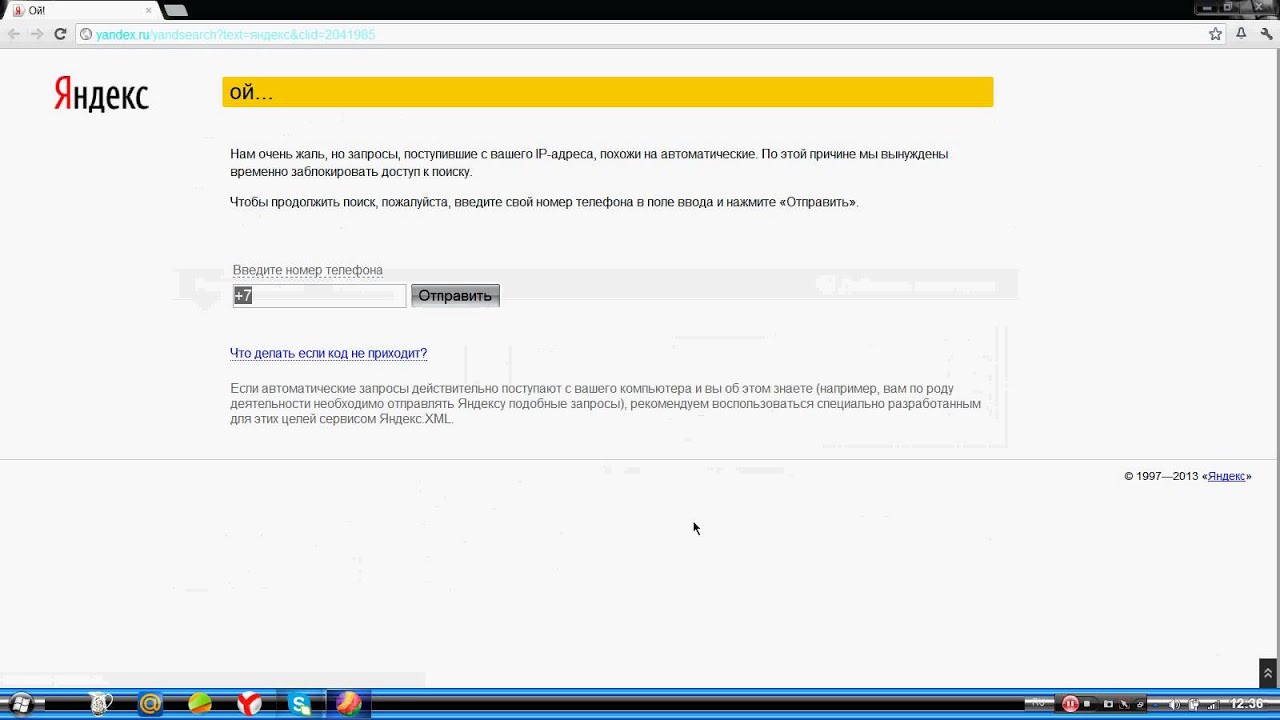The image size is (1280, 720).
Task: Click the paragraph starting 'Нам очень жаль'
Action: pos(589,163)
